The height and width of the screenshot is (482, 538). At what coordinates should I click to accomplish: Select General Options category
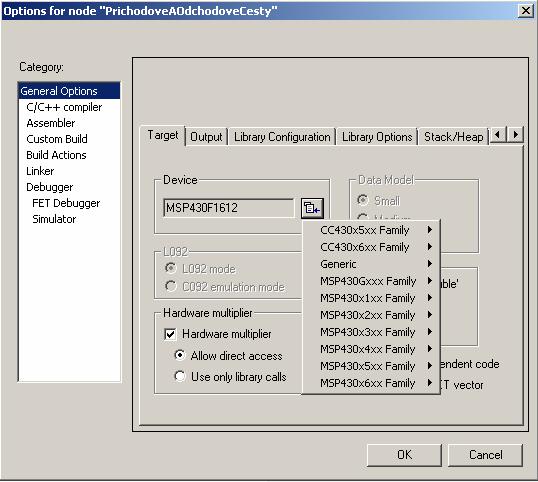click(x=69, y=91)
